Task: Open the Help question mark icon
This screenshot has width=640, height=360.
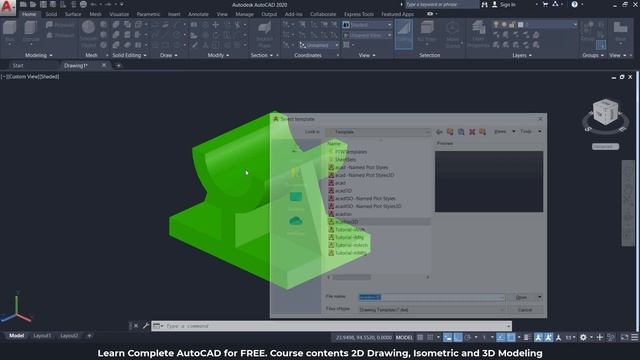Action: [x=574, y=4]
